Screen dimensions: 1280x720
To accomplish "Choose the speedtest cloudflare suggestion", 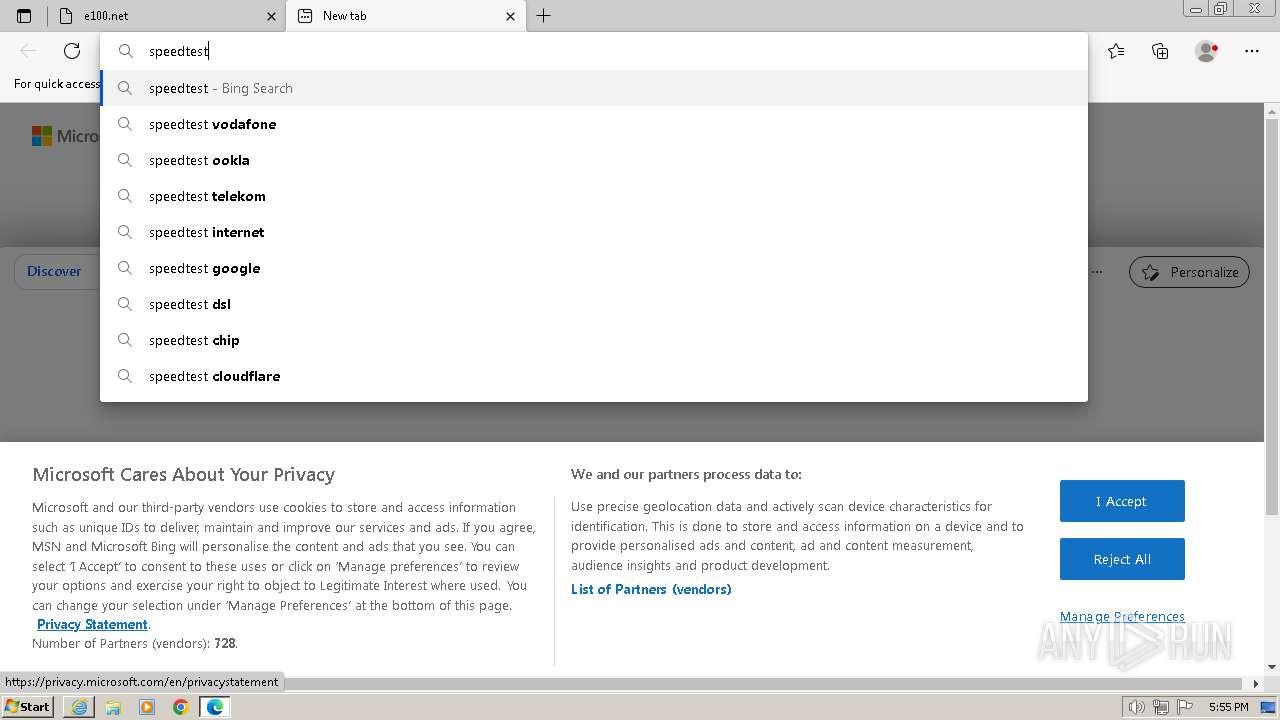I will (x=594, y=376).
